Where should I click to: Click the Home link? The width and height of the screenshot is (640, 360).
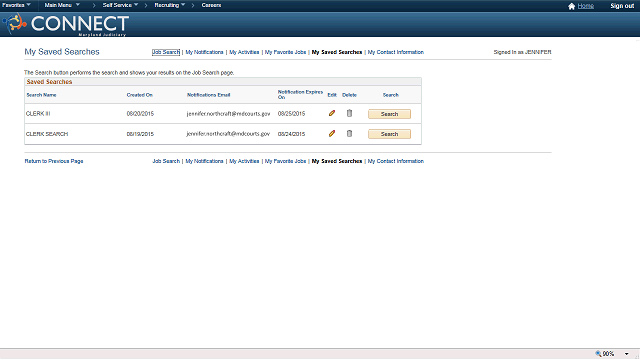click(586, 6)
